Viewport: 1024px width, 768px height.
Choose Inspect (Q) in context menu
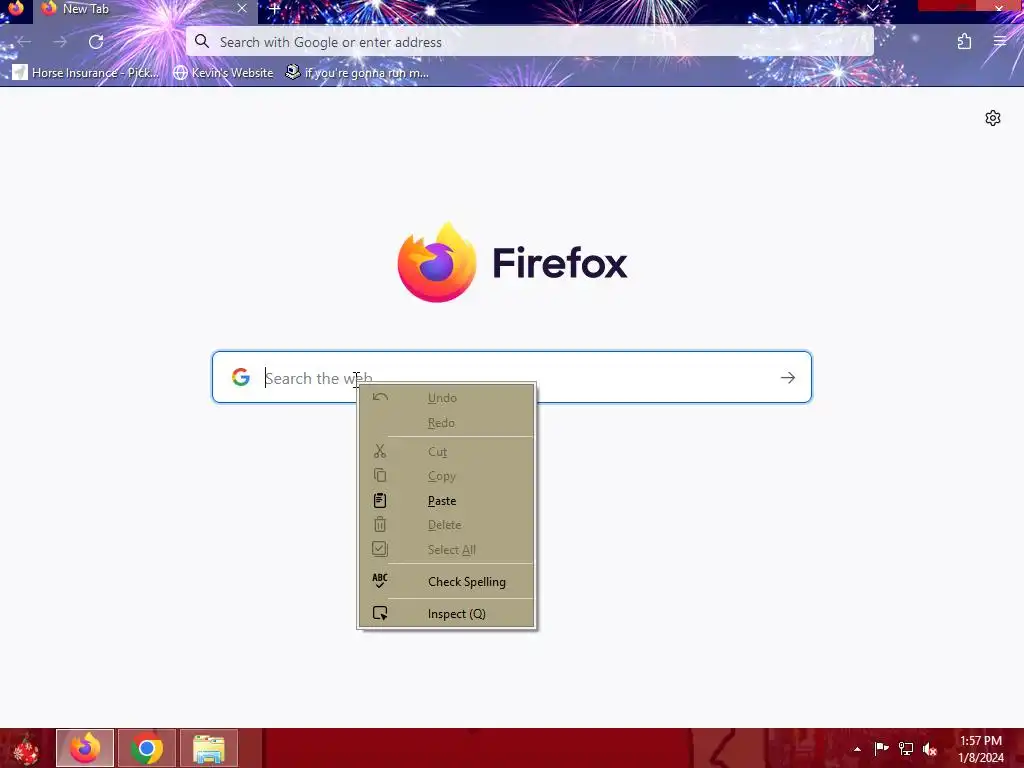pyautogui.click(x=447, y=613)
